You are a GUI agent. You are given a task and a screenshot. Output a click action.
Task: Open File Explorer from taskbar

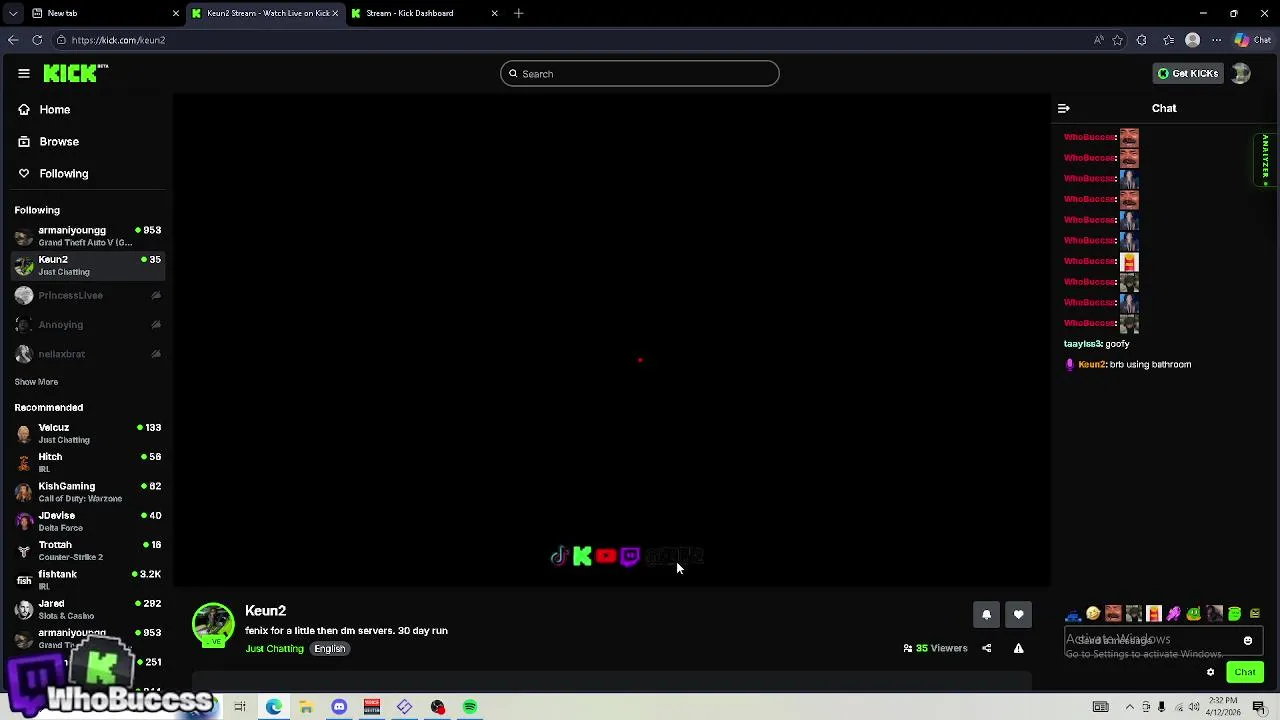(306, 707)
